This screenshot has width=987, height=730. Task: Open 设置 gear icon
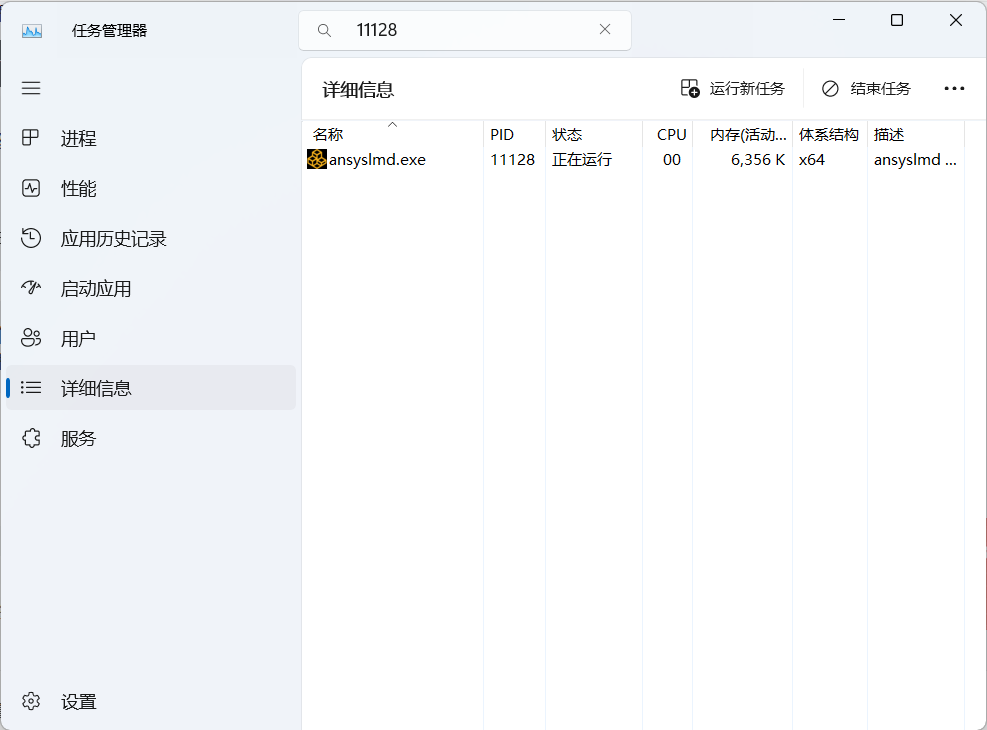pos(31,701)
